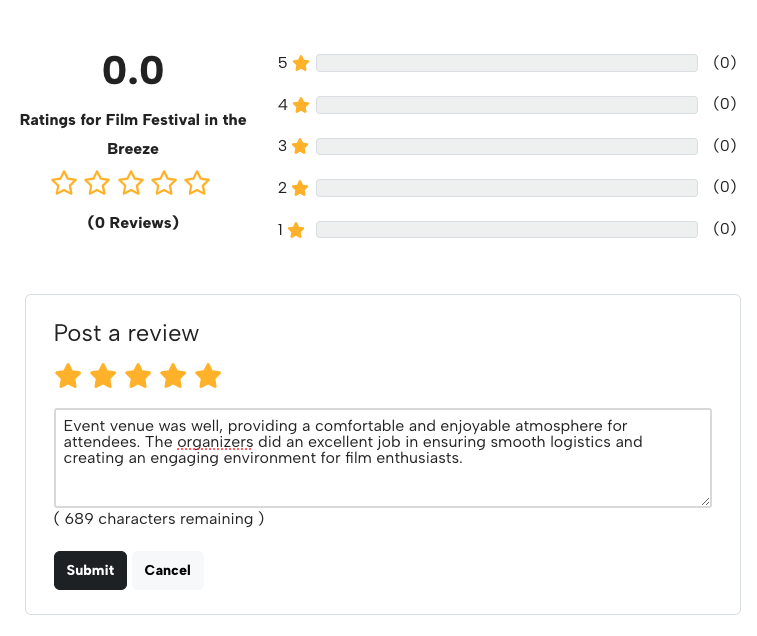Submit the review
The image size is (757, 636).
(x=90, y=570)
